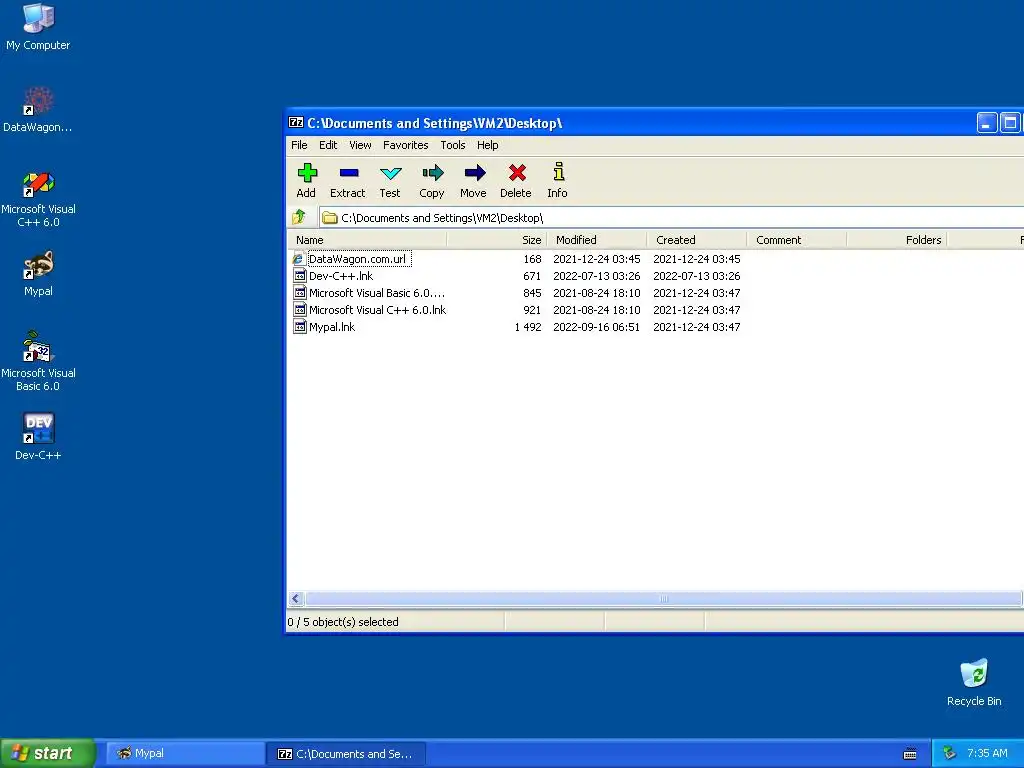The height and width of the screenshot is (768, 1024).
Task: Click status text 0 / 5 object(s) selected
Action: coord(343,622)
